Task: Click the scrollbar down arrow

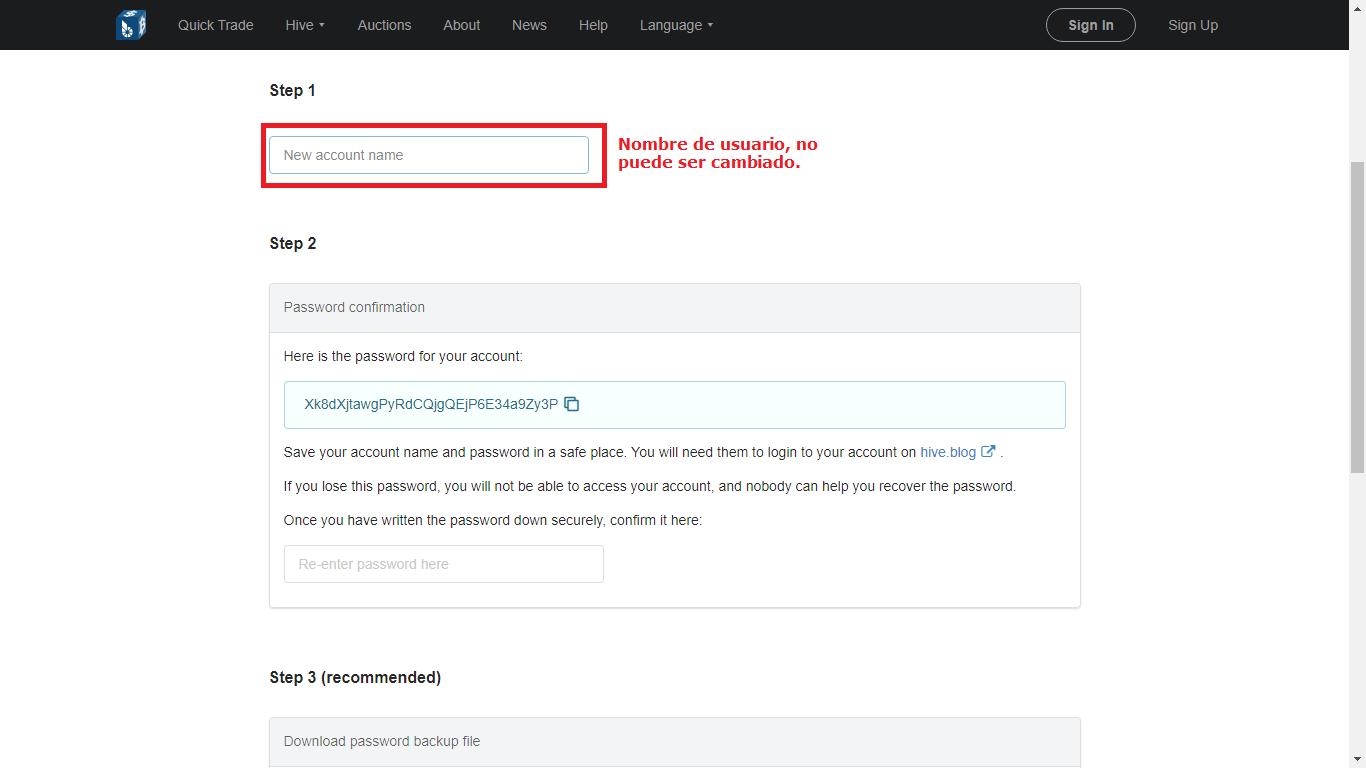Action: pyautogui.click(x=1357, y=759)
